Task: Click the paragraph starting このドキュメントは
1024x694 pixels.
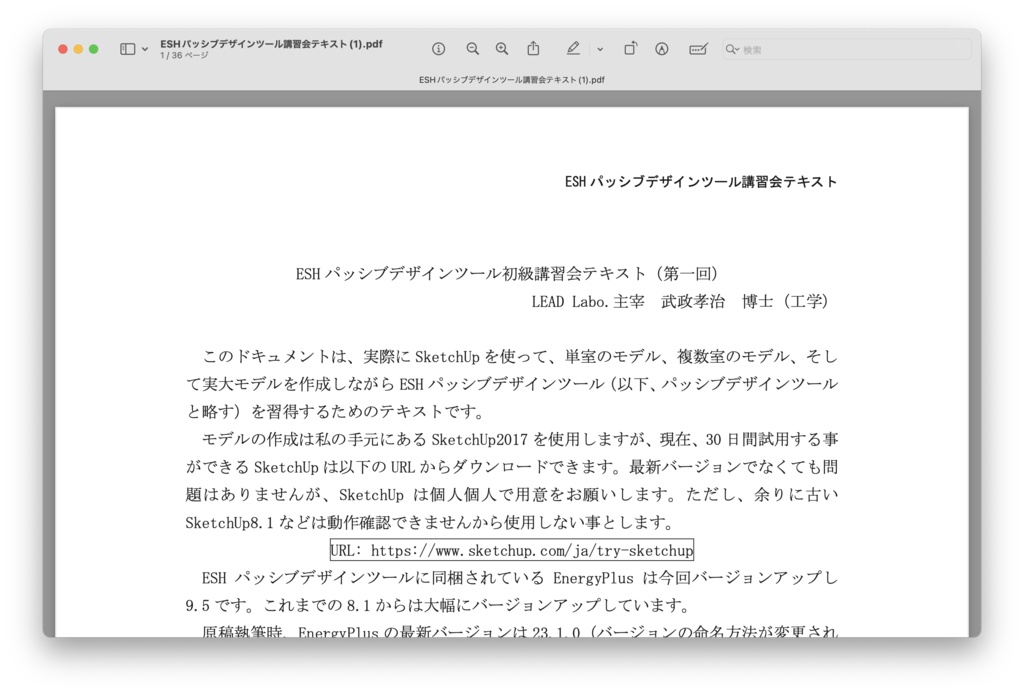Action: 512,384
